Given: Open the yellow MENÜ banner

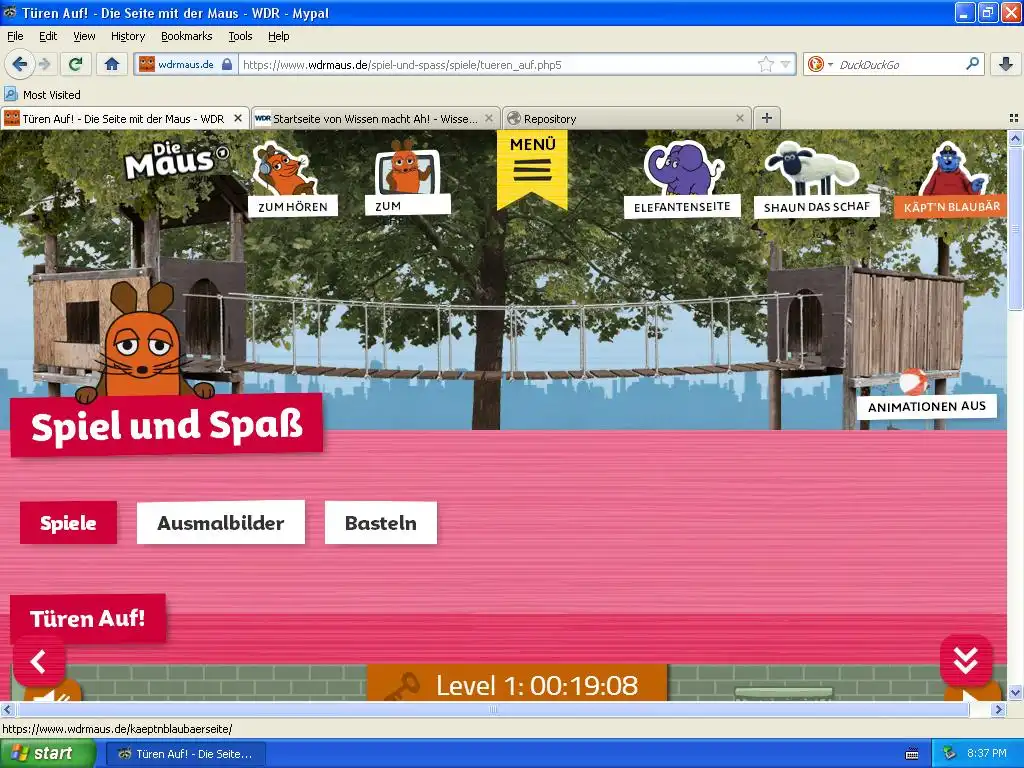Looking at the screenshot, I should coord(532,167).
